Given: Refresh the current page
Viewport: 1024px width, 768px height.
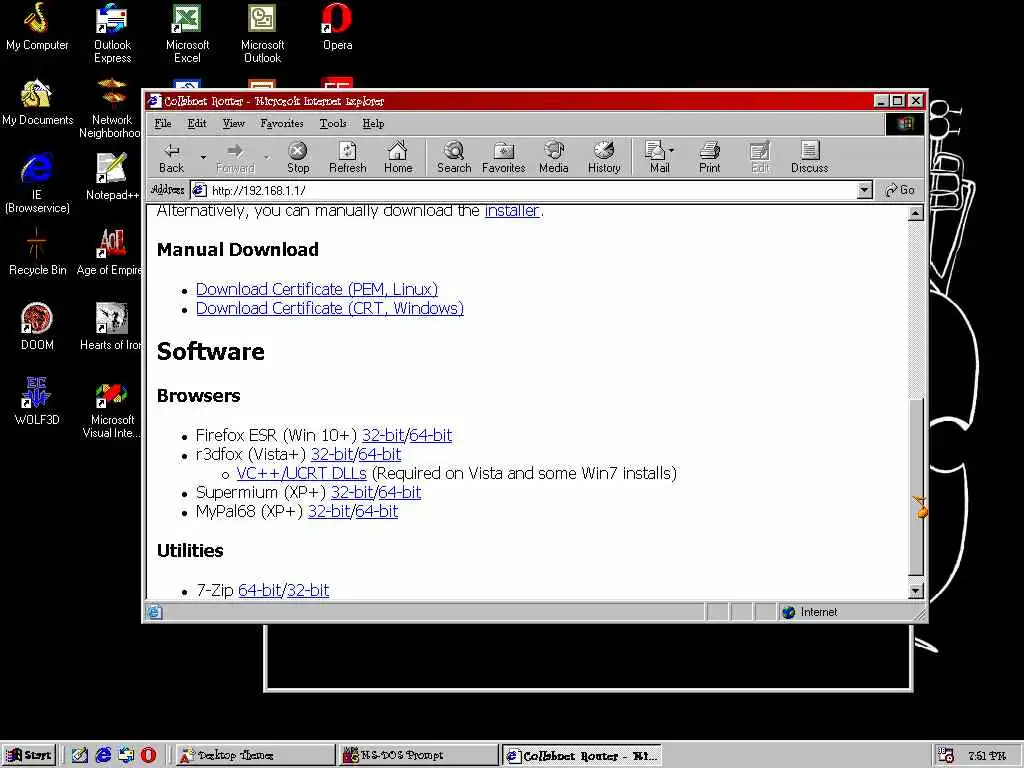Looking at the screenshot, I should 347,157.
